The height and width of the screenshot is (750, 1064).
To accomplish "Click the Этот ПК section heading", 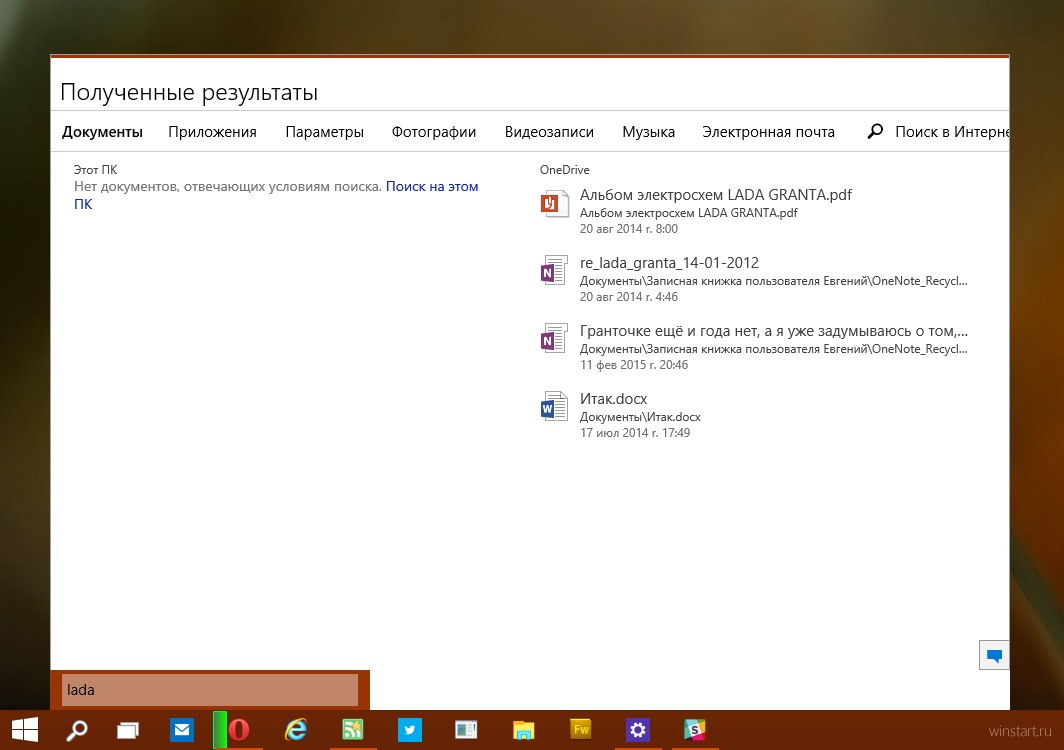I will coord(96,170).
